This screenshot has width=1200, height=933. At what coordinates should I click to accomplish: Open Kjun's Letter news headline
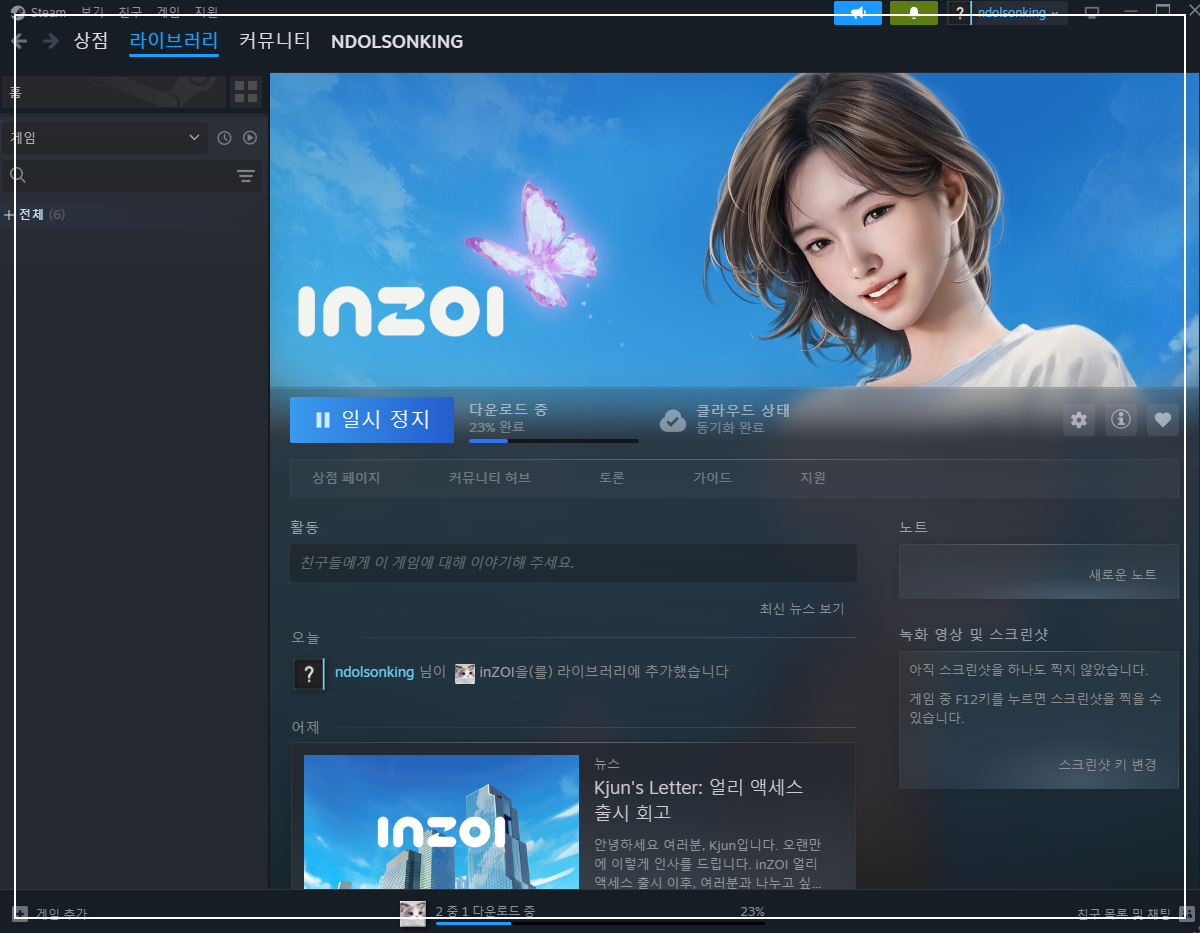point(699,799)
